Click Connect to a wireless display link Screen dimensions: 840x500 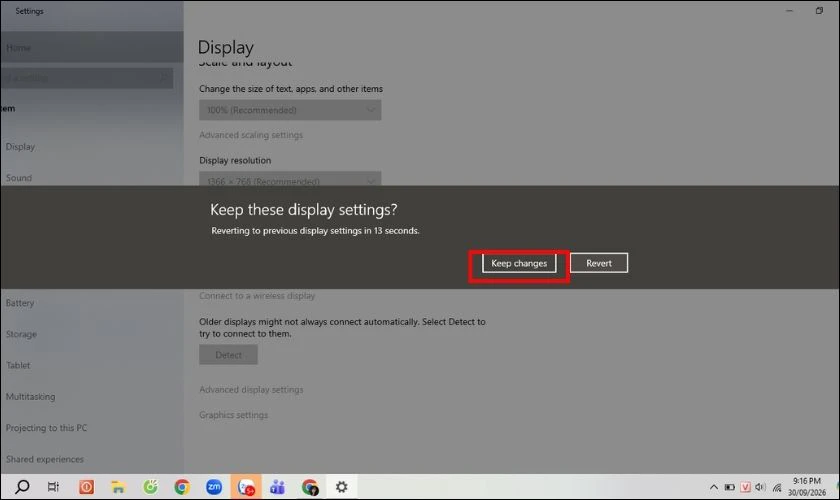257,296
